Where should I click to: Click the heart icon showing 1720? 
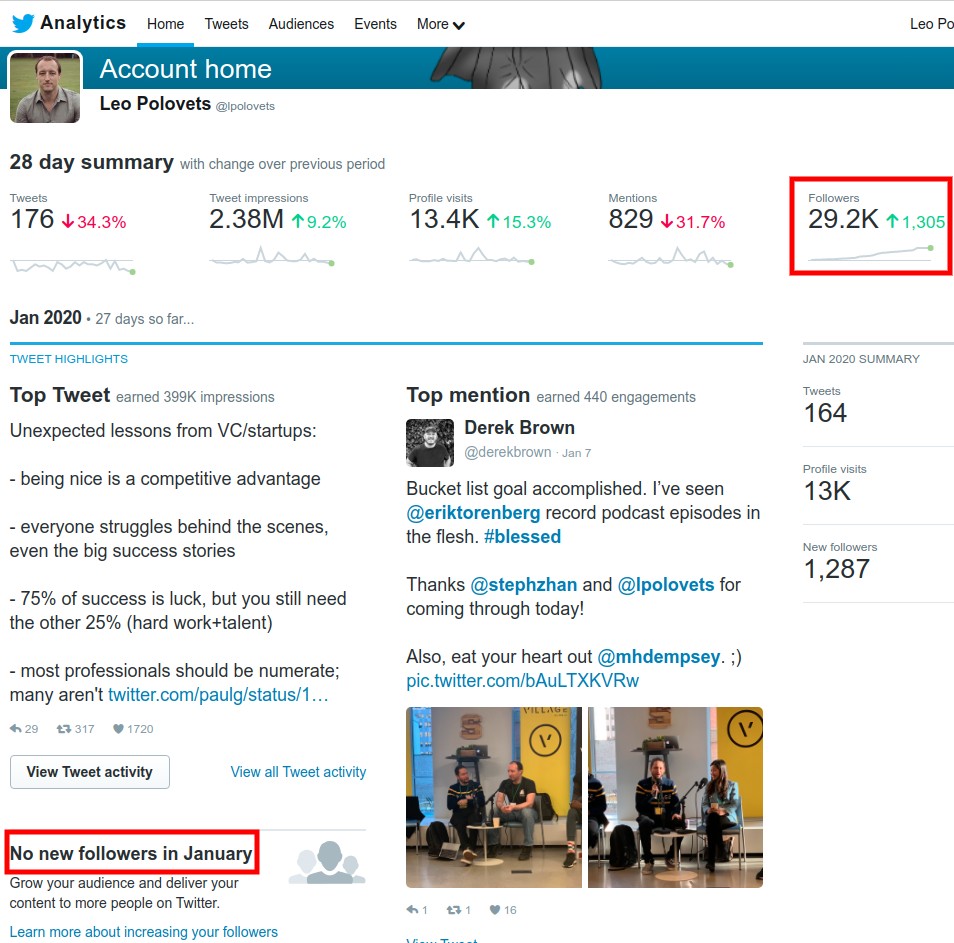click(119, 729)
